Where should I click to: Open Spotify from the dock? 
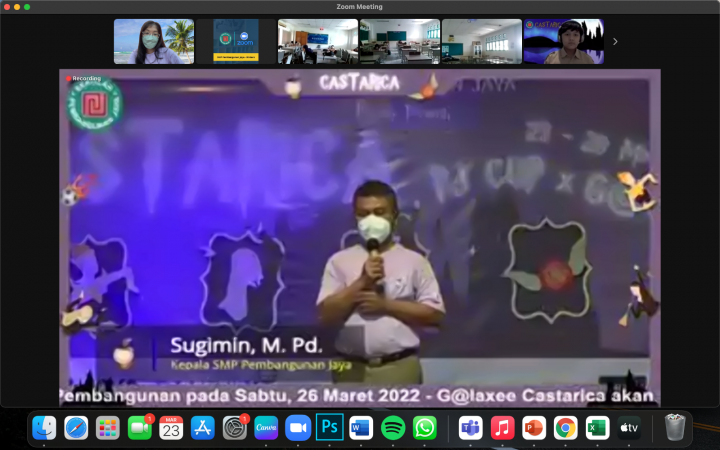tap(393, 428)
